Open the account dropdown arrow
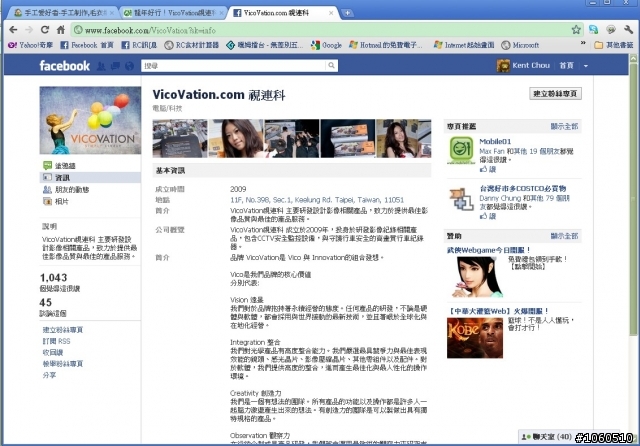 tap(586, 66)
